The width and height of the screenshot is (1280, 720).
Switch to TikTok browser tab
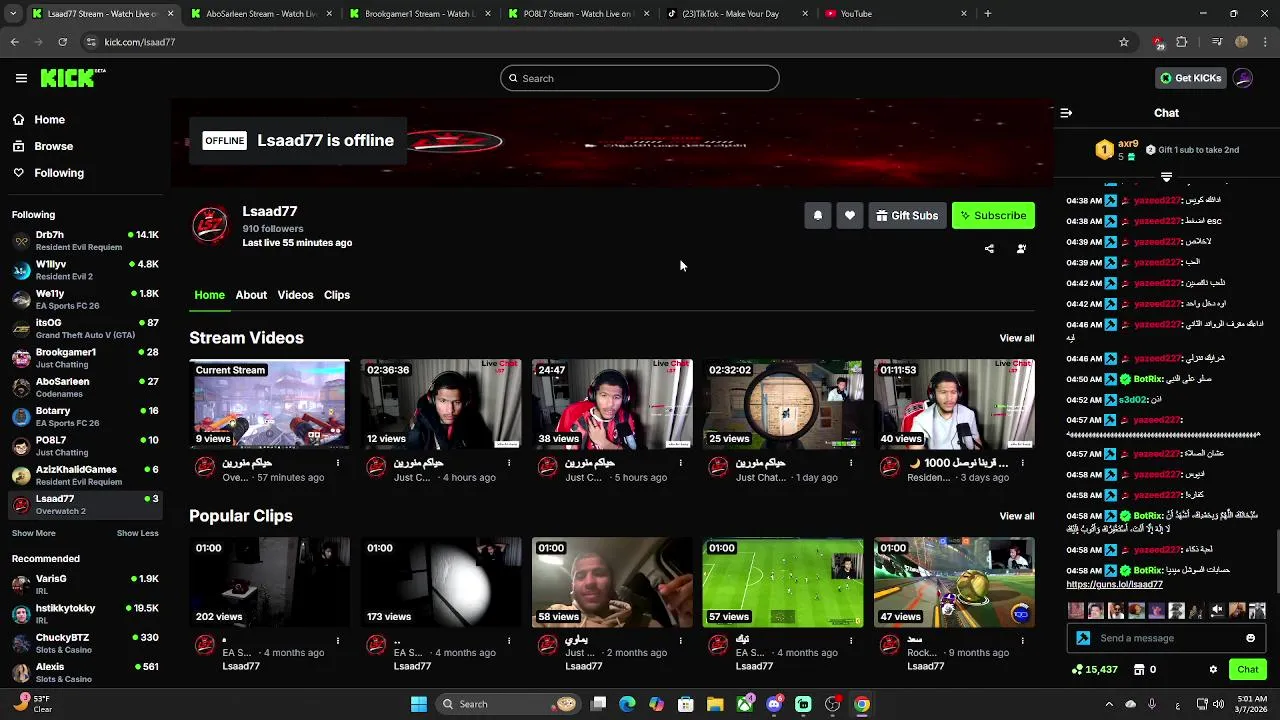point(737,14)
